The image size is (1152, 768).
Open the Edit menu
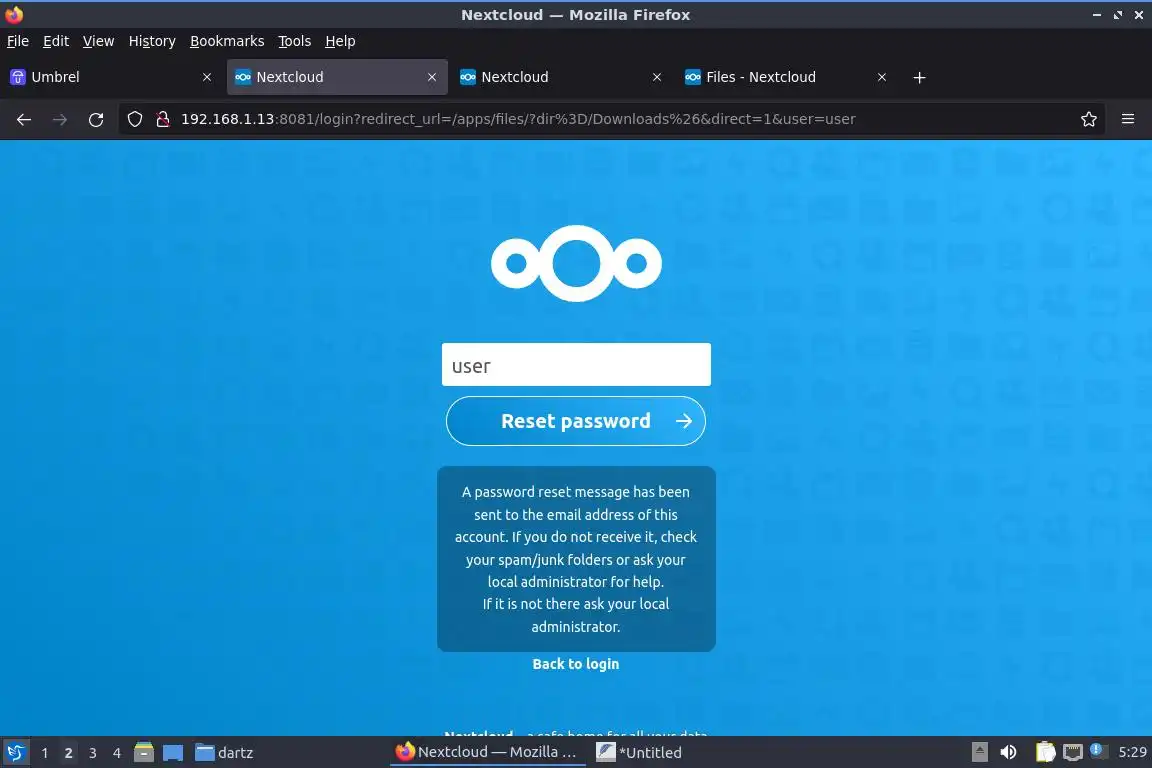click(x=56, y=41)
